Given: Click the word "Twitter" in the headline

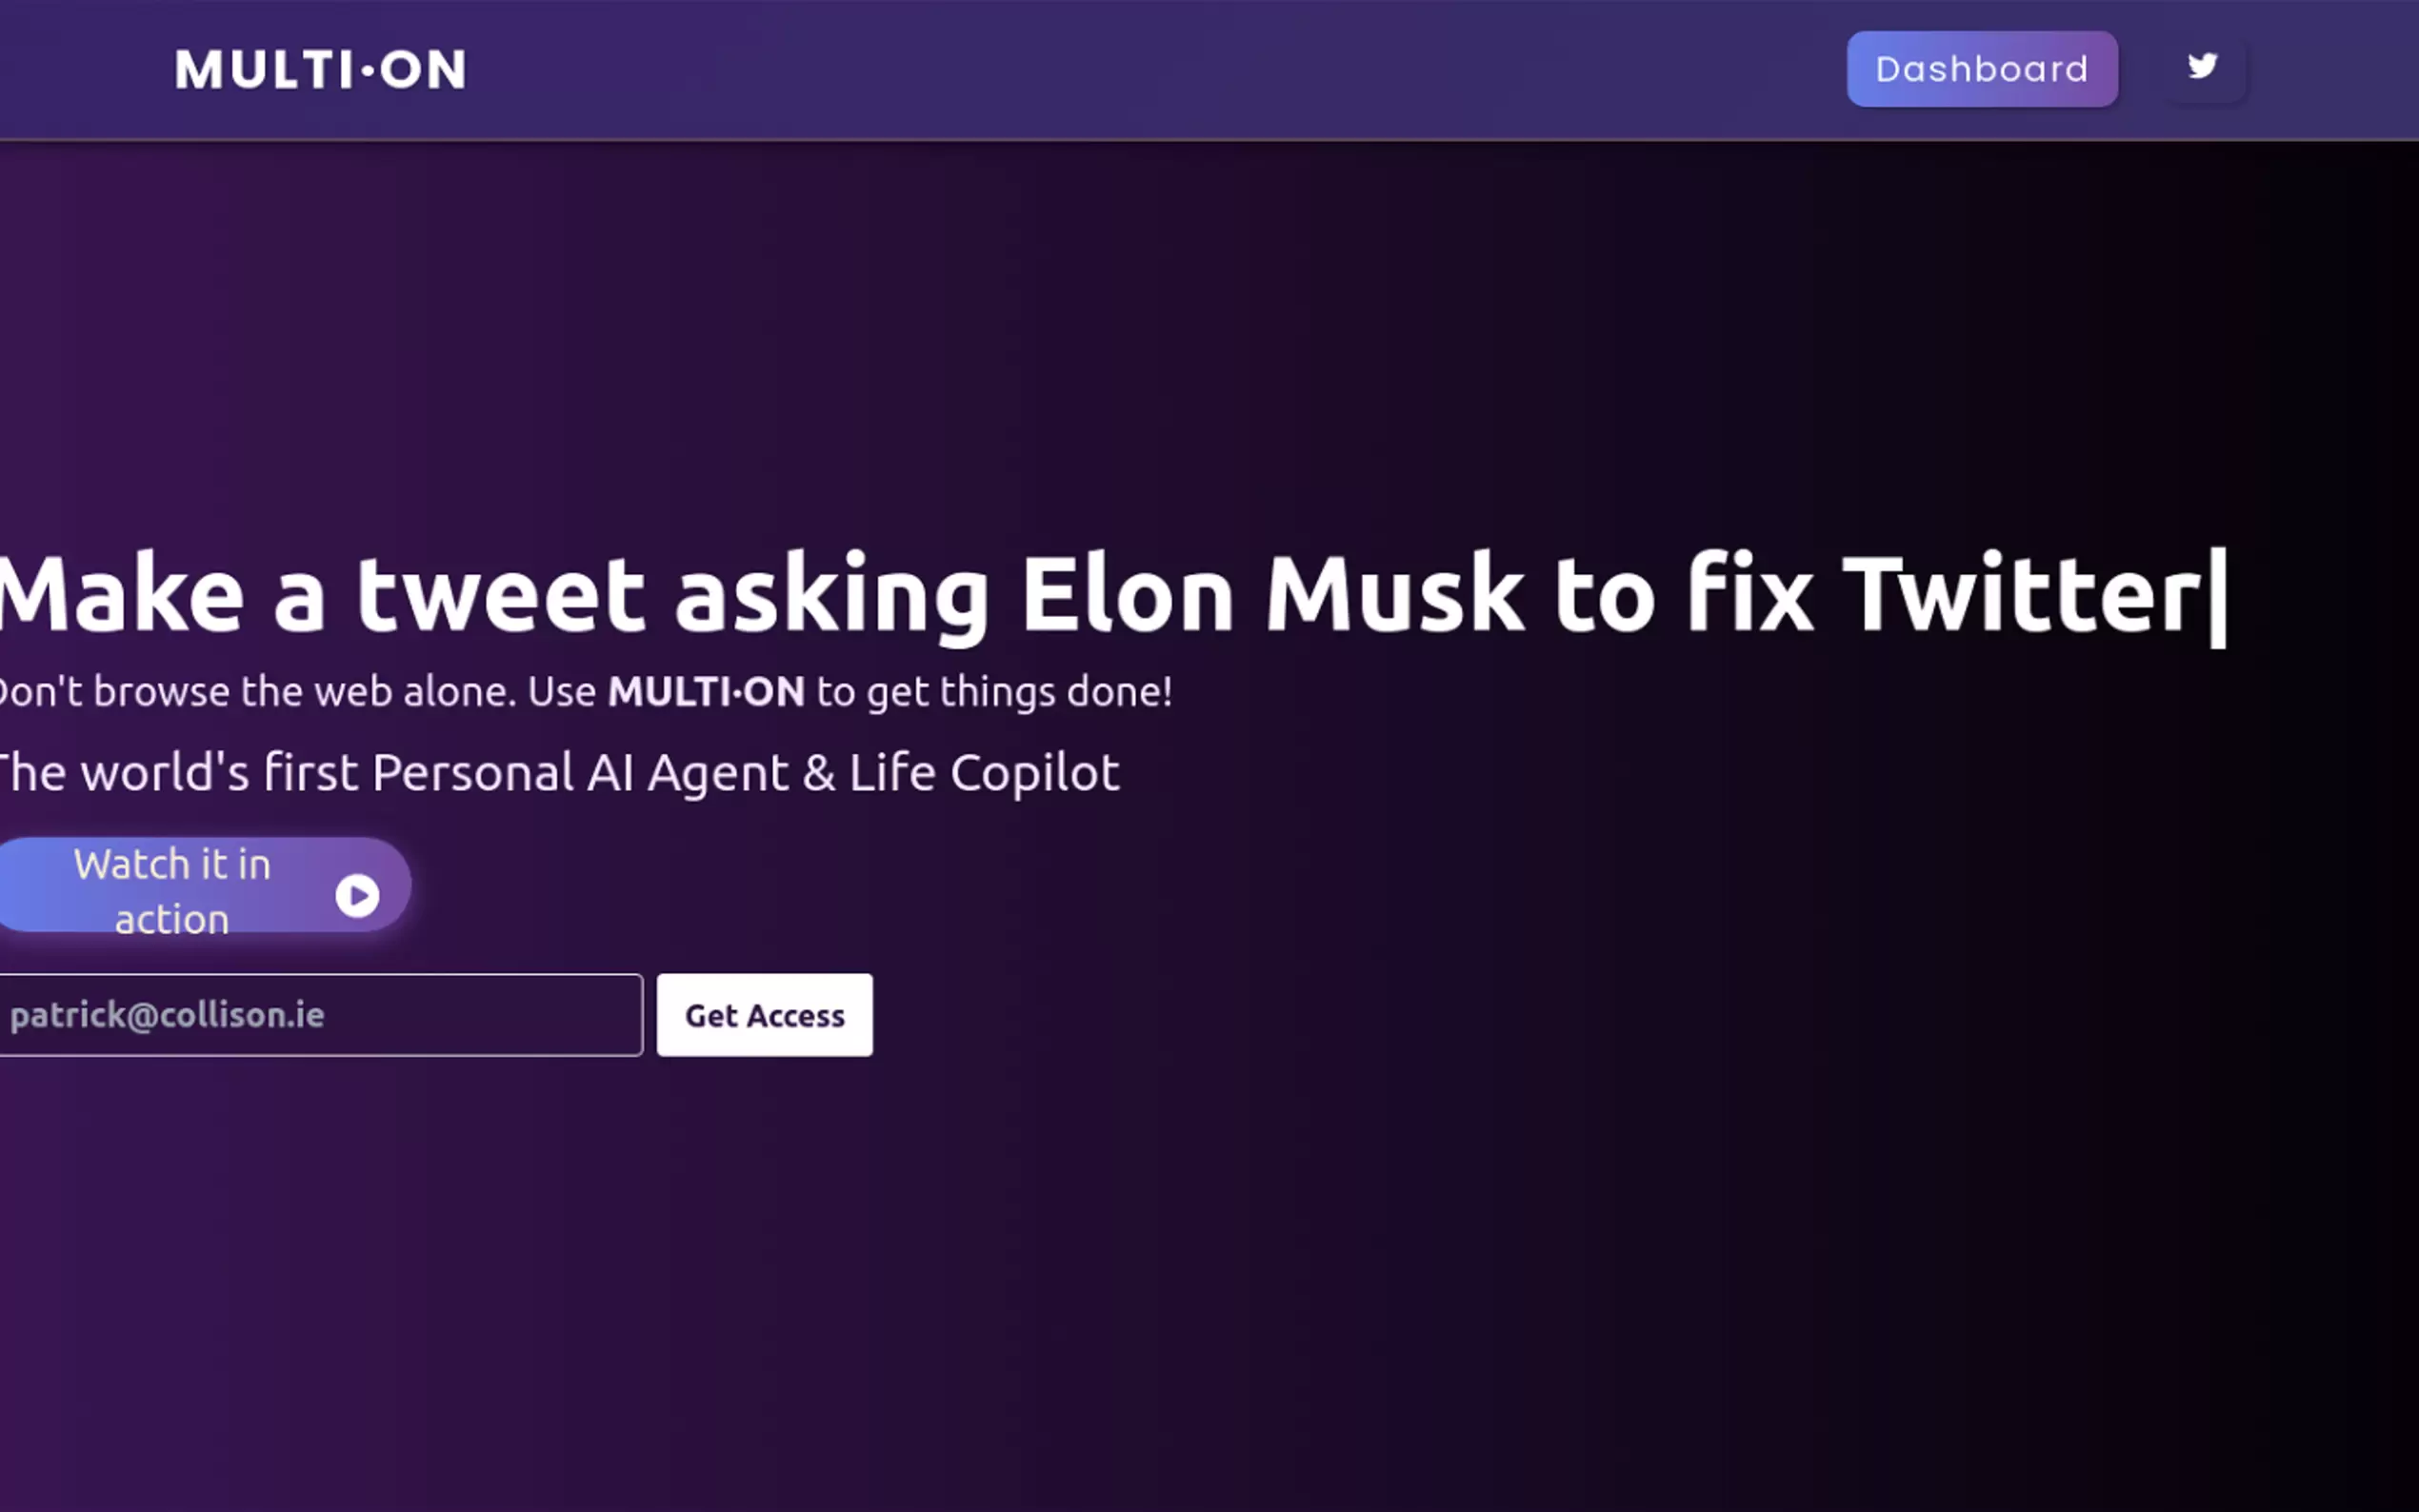Looking at the screenshot, I should (2020, 595).
